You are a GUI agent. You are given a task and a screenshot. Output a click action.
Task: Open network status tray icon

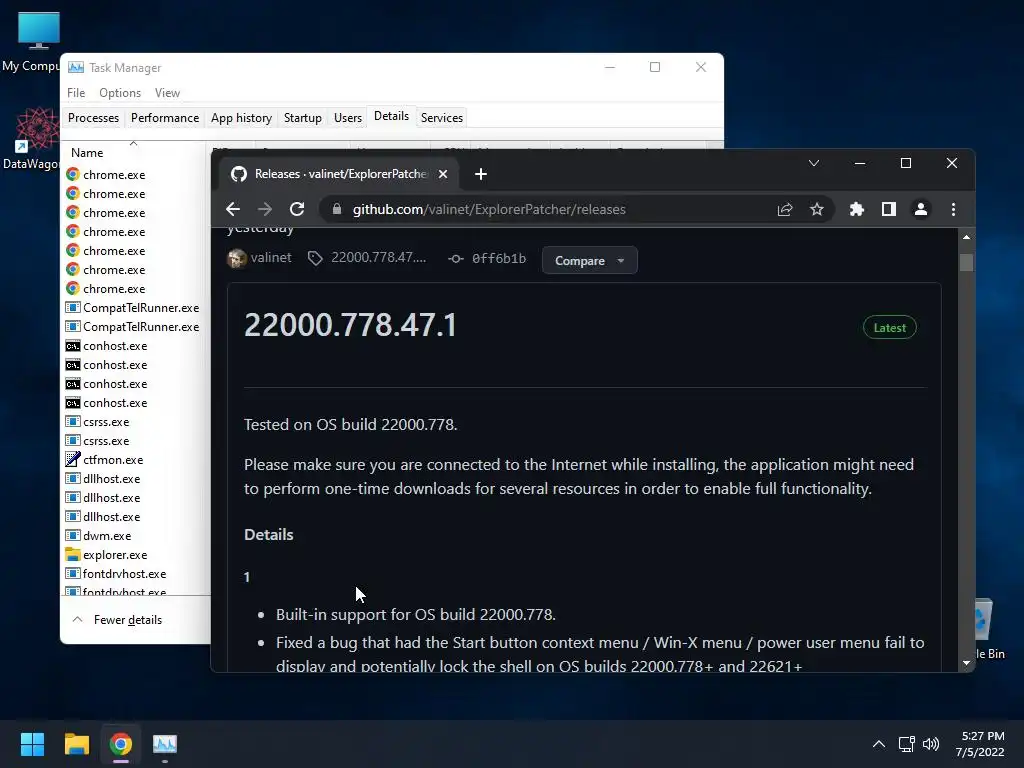pos(906,744)
